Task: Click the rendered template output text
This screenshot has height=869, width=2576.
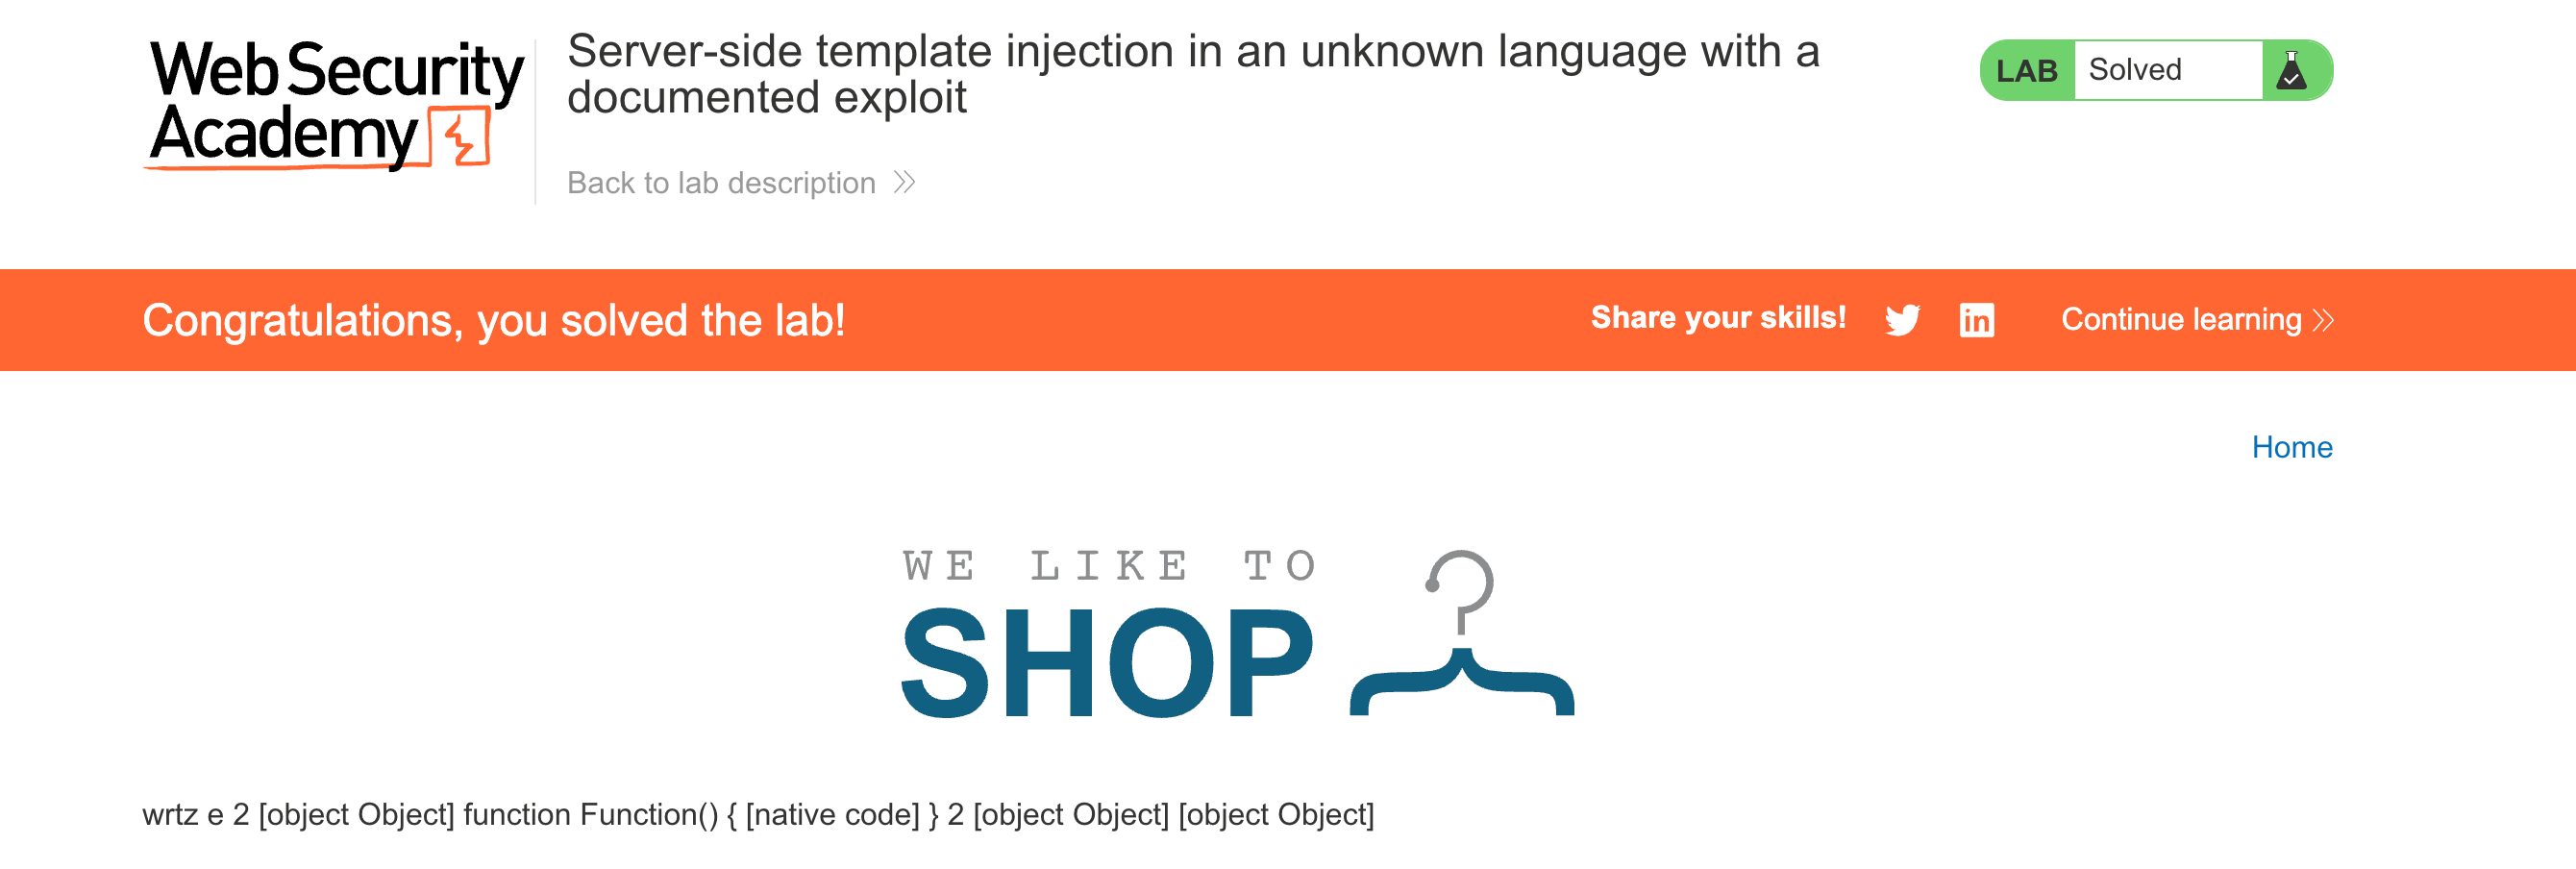Action: click(757, 815)
